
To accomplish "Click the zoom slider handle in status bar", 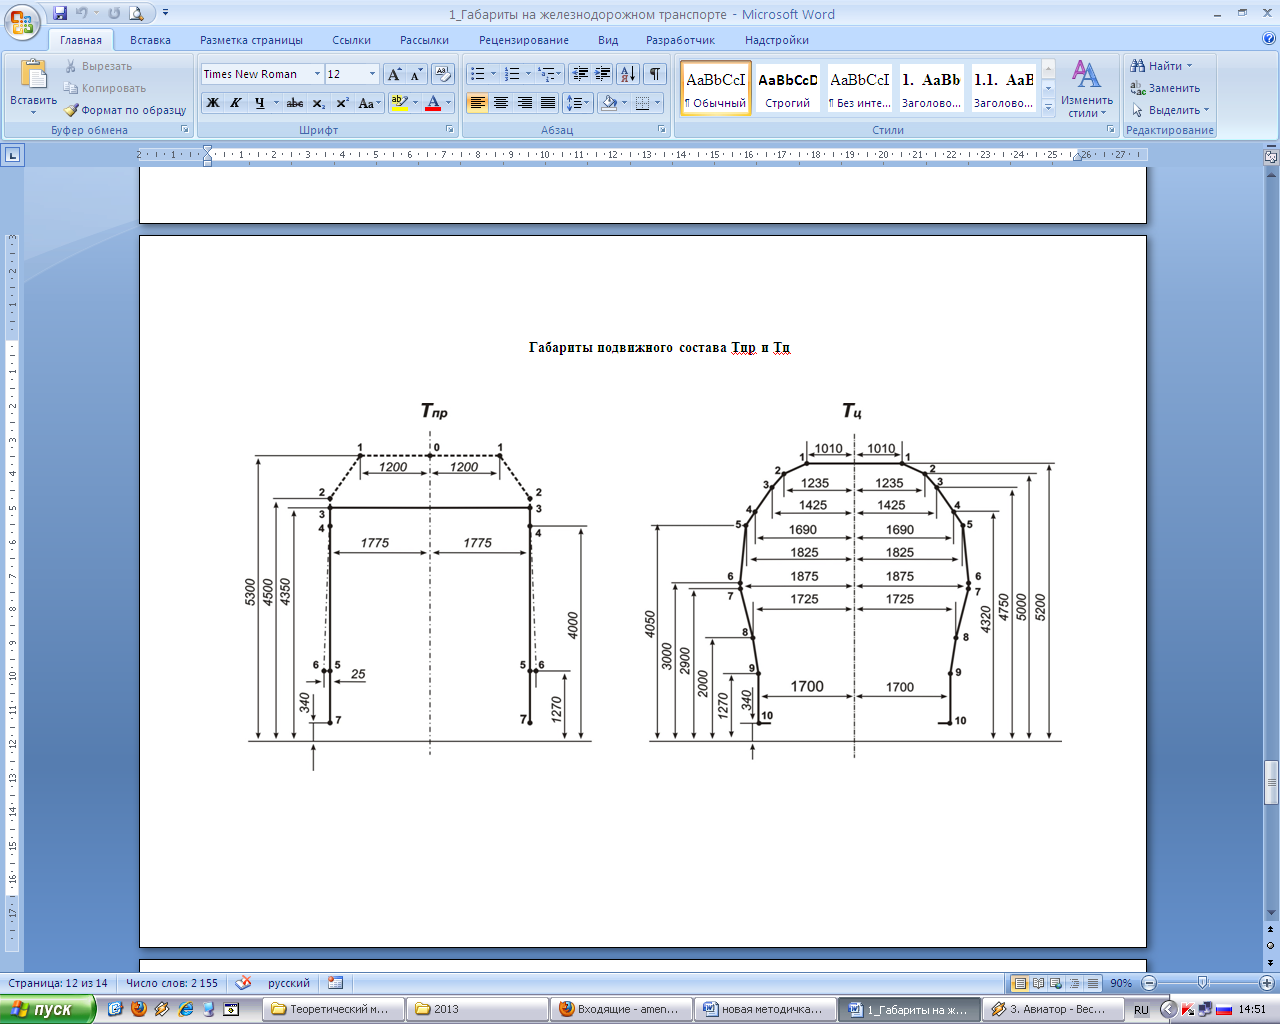I will (1202, 983).
